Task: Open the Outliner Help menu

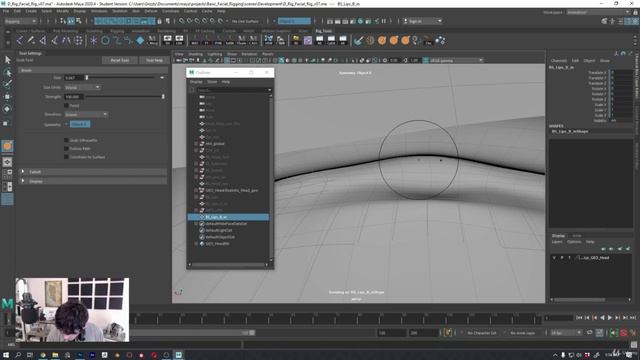Action: pyautogui.click(x=226, y=82)
